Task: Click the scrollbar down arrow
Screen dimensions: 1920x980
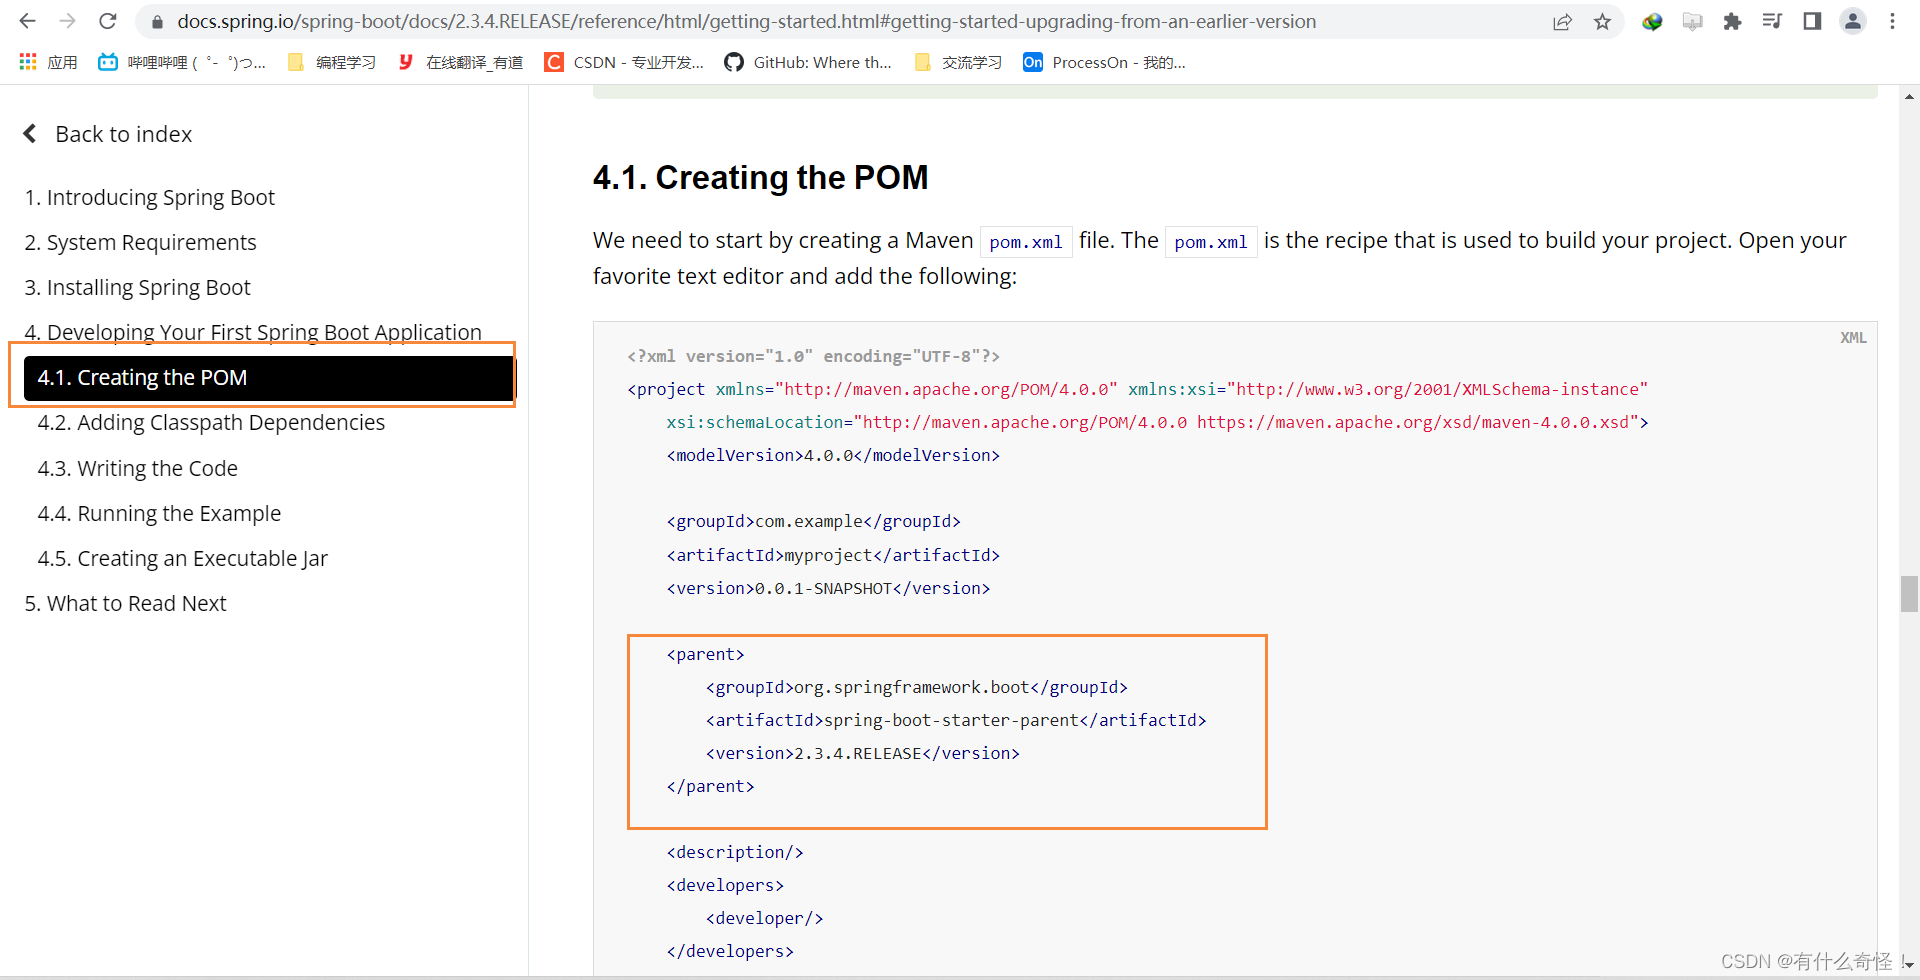Action: pyautogui.click(x=1909, y=965)
